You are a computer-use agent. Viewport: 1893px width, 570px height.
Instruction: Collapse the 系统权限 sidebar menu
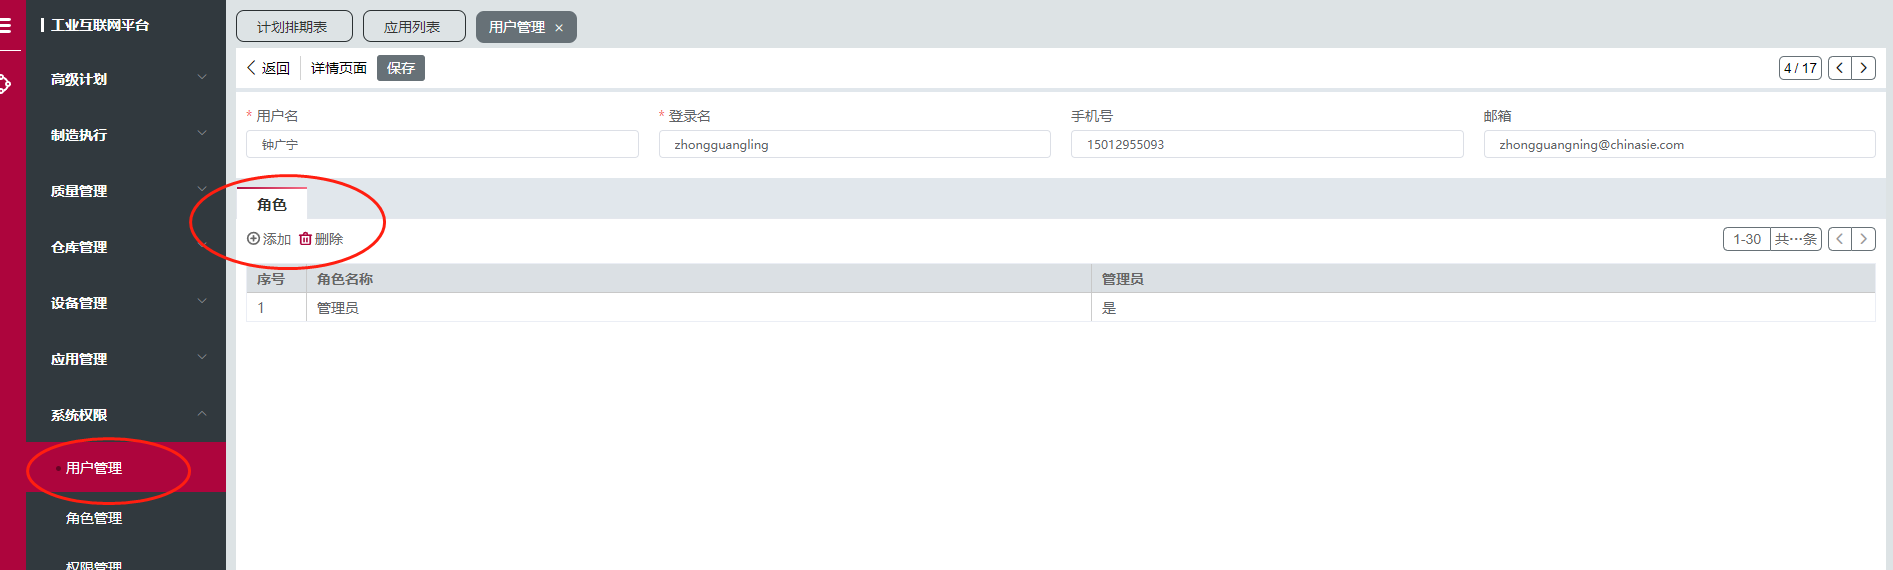pos(125,415)
